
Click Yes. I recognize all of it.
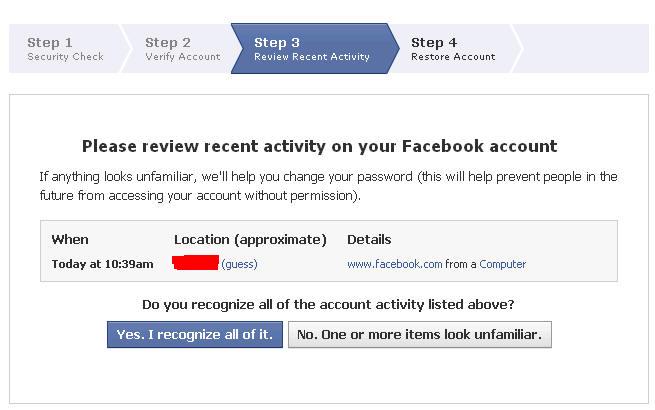coord(195,334)
